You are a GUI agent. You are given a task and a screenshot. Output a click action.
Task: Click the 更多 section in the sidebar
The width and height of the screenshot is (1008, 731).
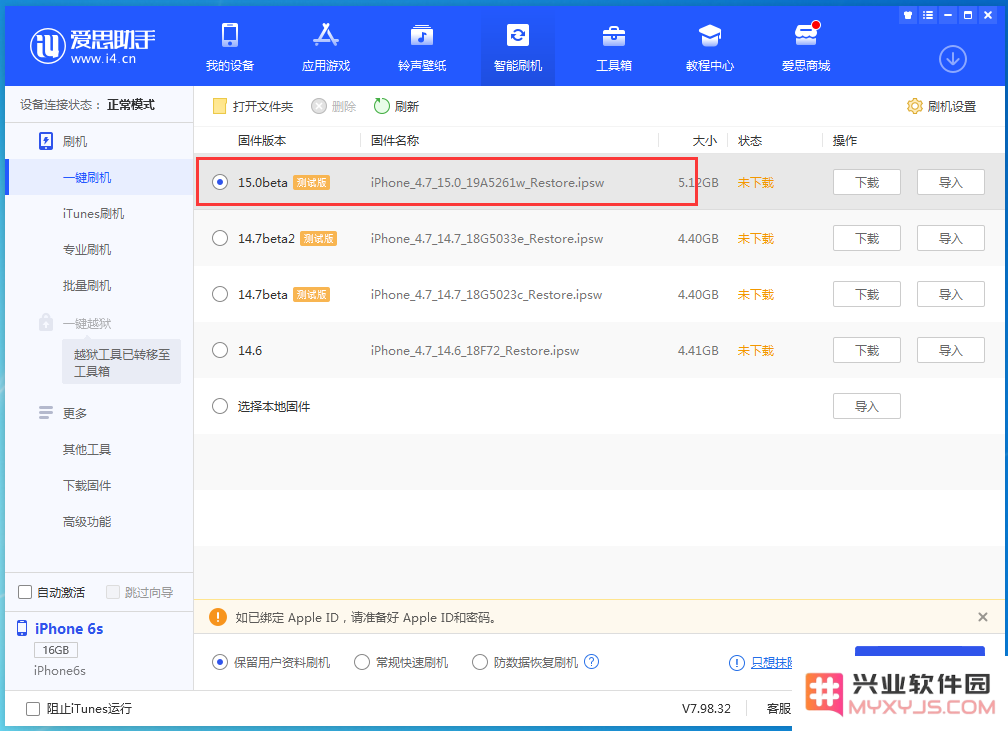(63, 413)
